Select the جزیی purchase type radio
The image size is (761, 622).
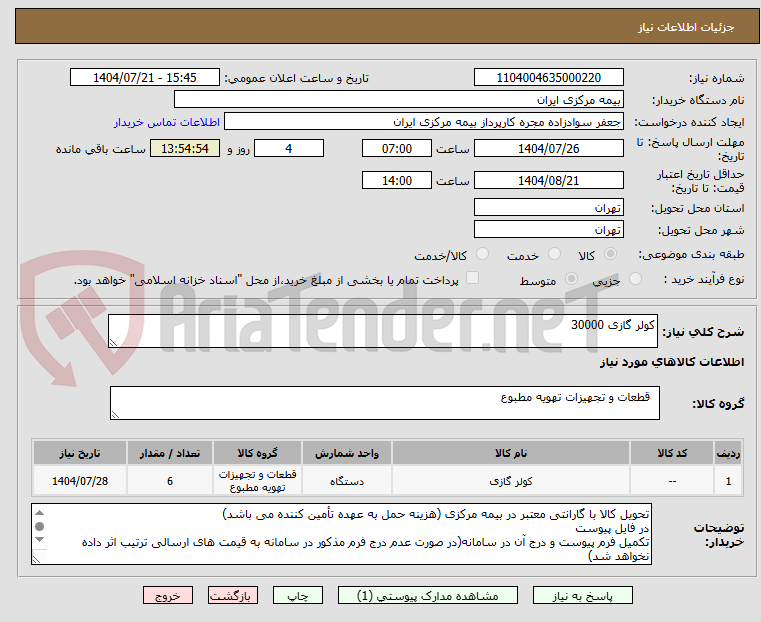[635, 278]
